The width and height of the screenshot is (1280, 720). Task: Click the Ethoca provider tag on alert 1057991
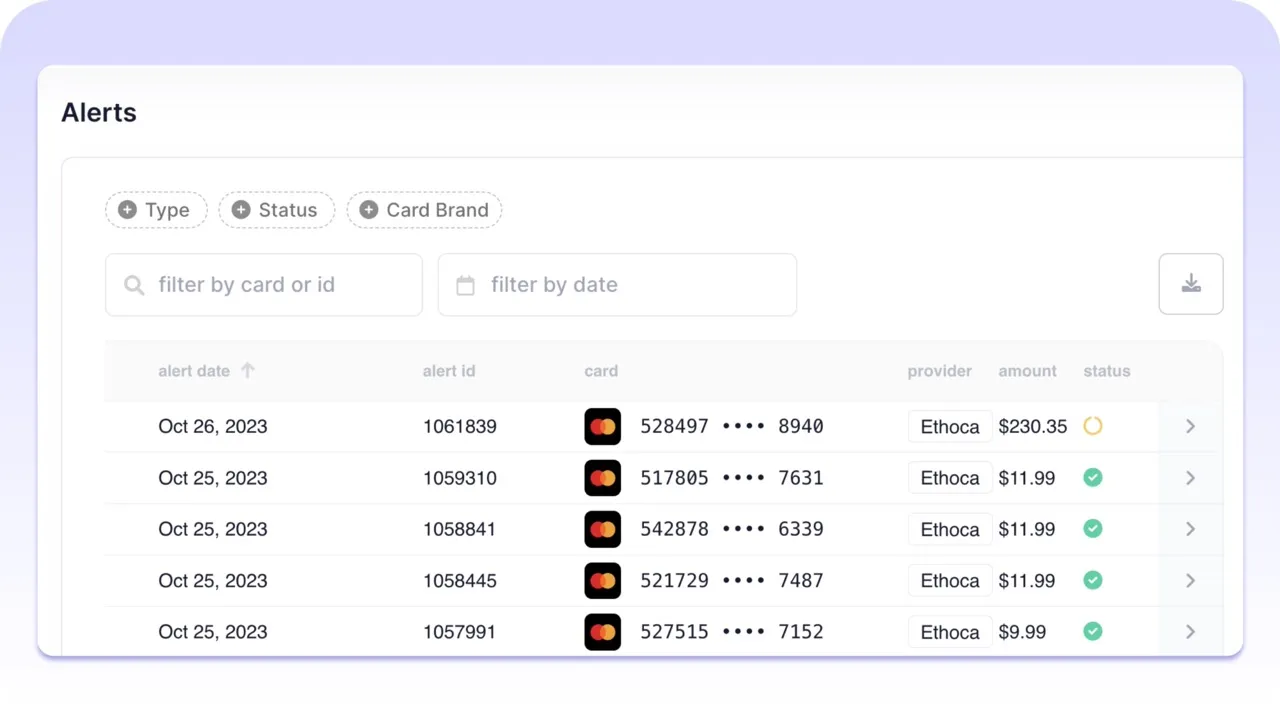[x=949, y=632]
